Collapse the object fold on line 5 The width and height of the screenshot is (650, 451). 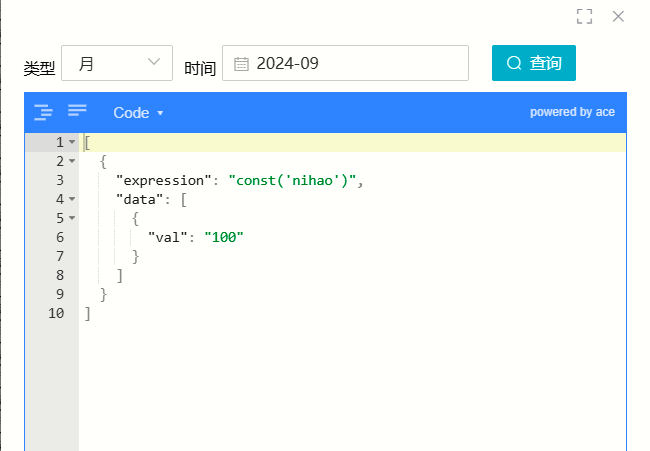[72, 218]
